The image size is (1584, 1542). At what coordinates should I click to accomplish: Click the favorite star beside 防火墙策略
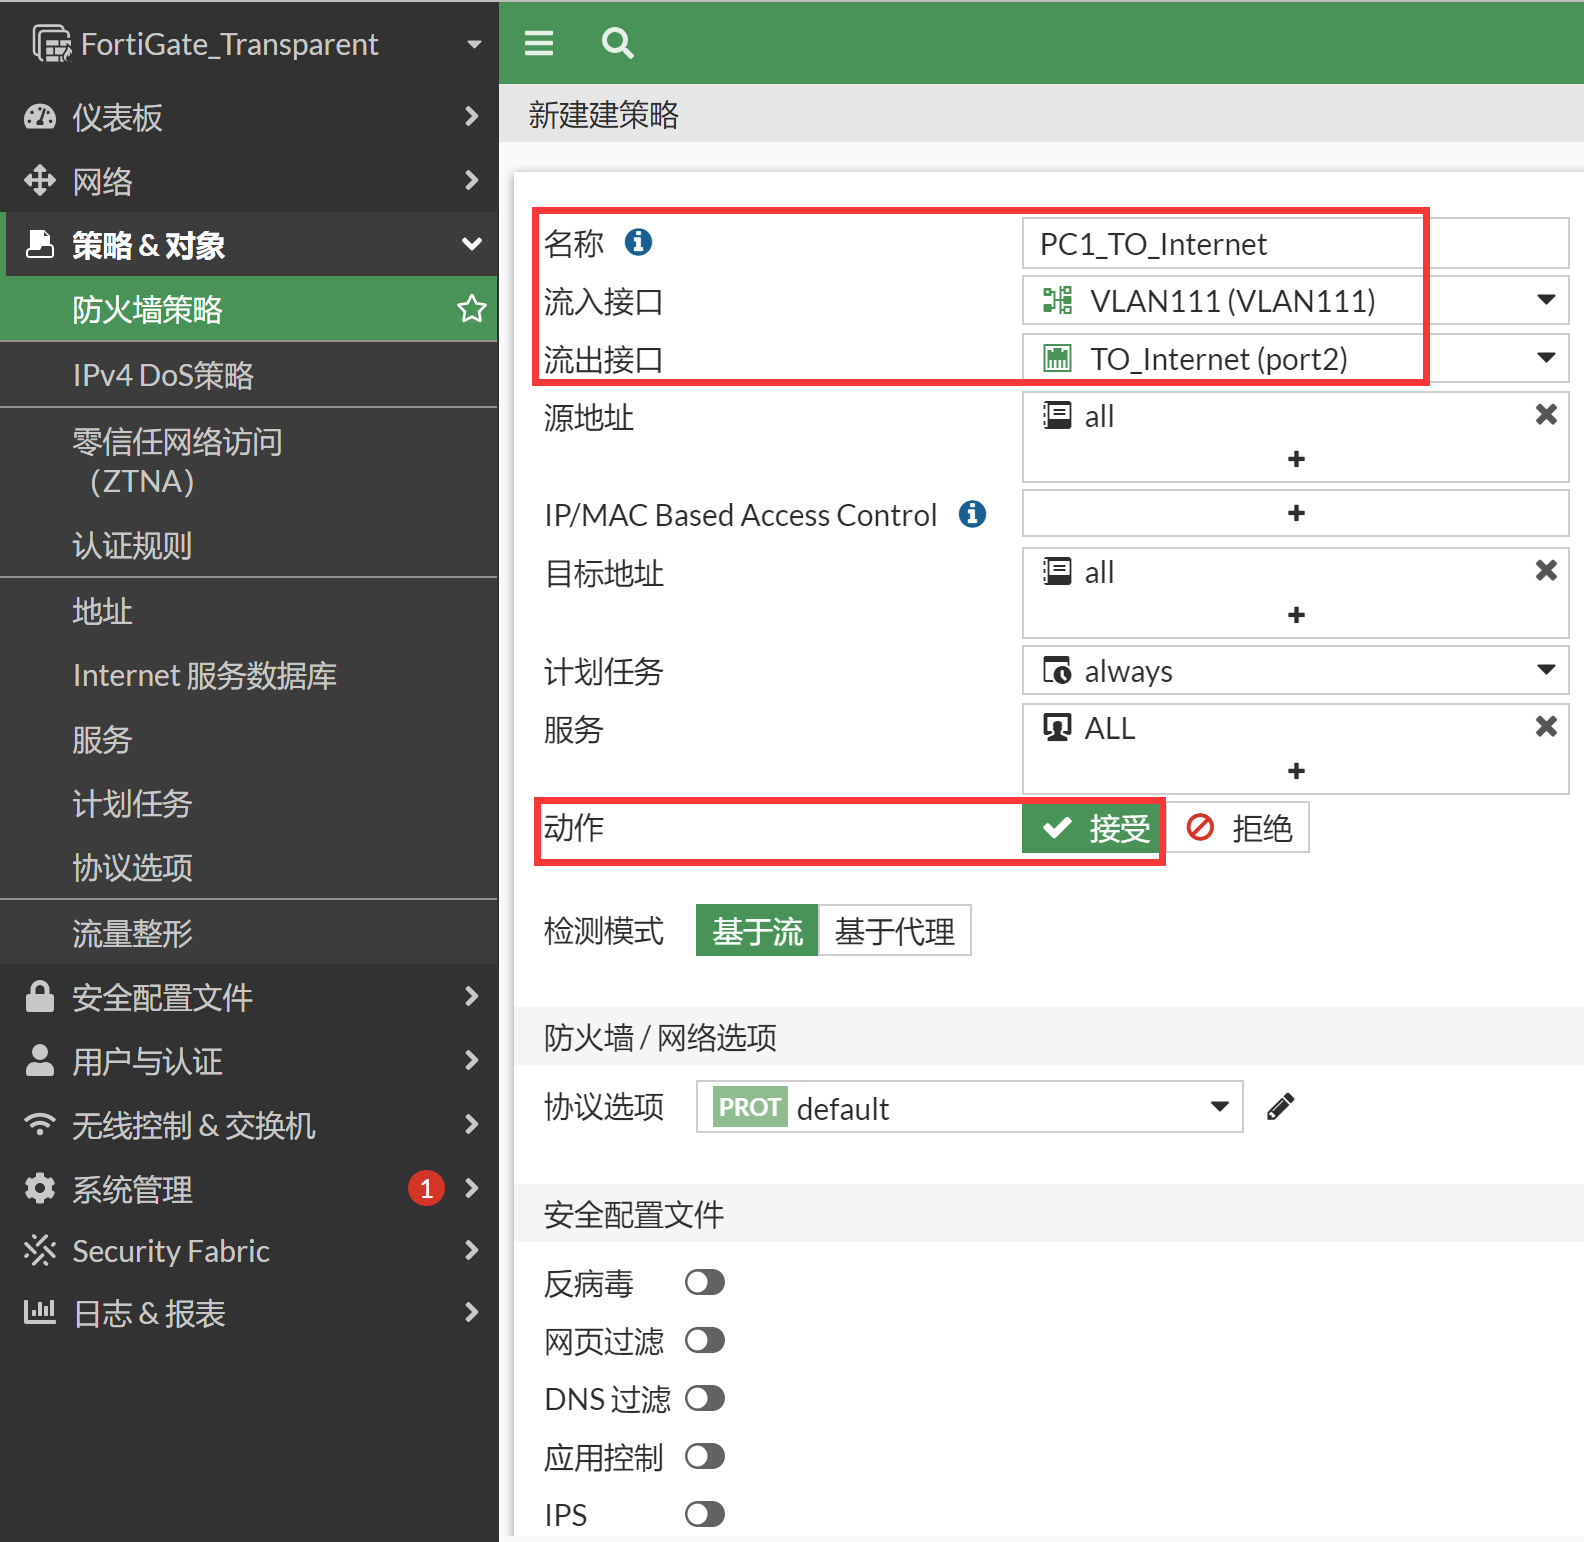coord(471,309)
